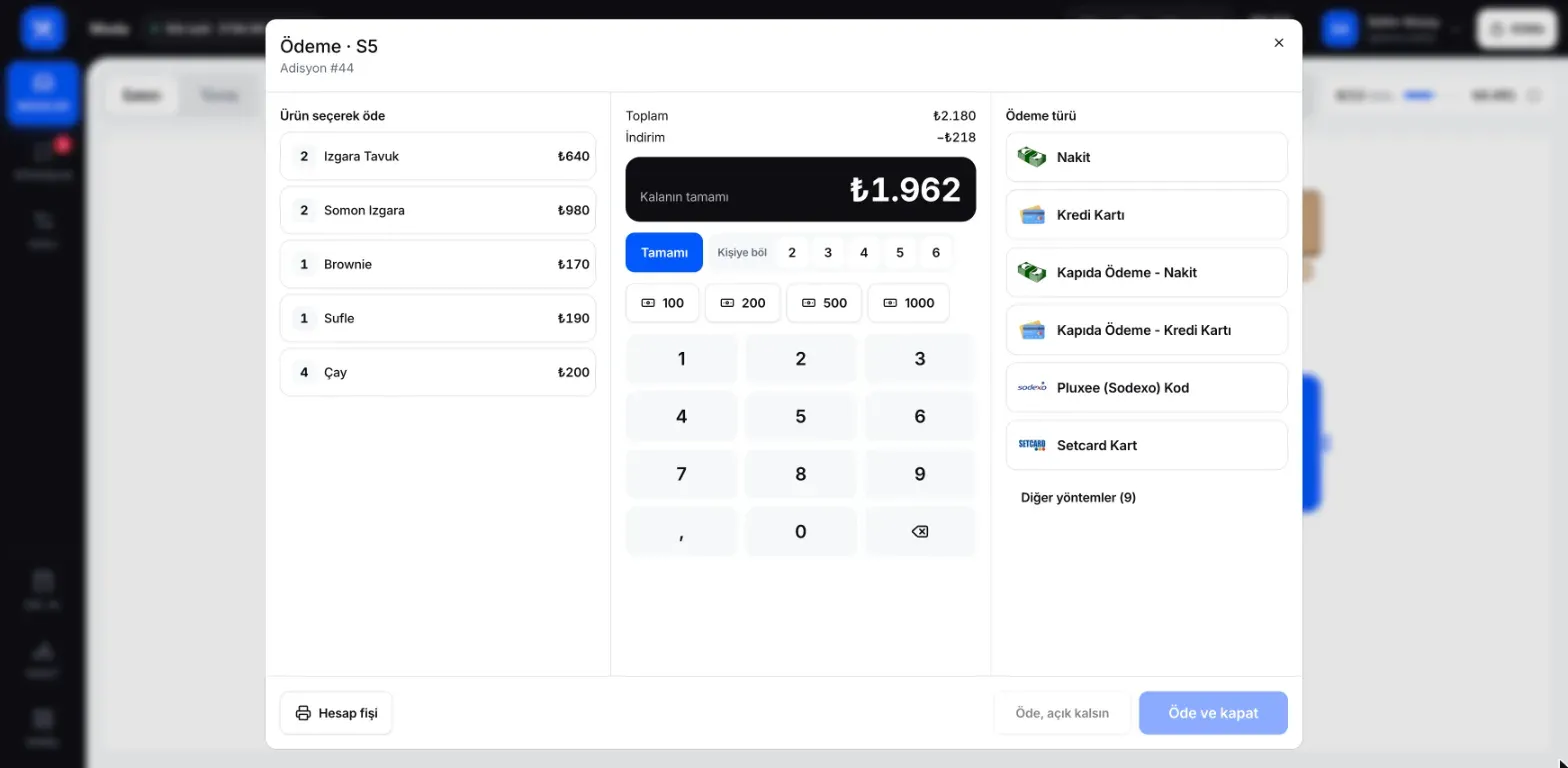Delete last digit with the backspace key
The image size is (1568, 768).
(920, 532)
